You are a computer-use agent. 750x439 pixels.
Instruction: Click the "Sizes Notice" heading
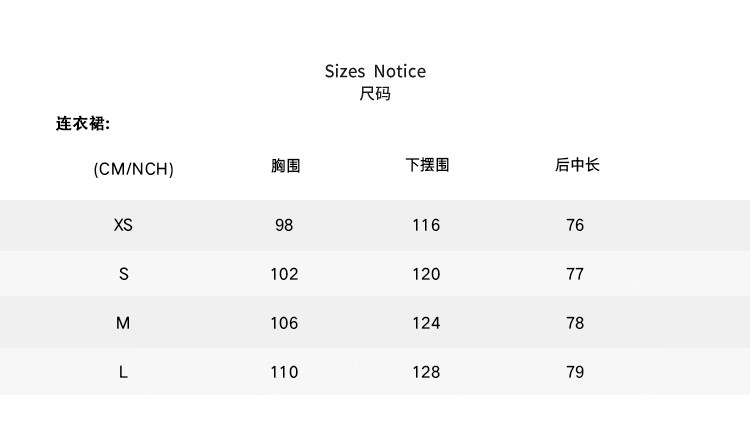[x=375, y=71]
